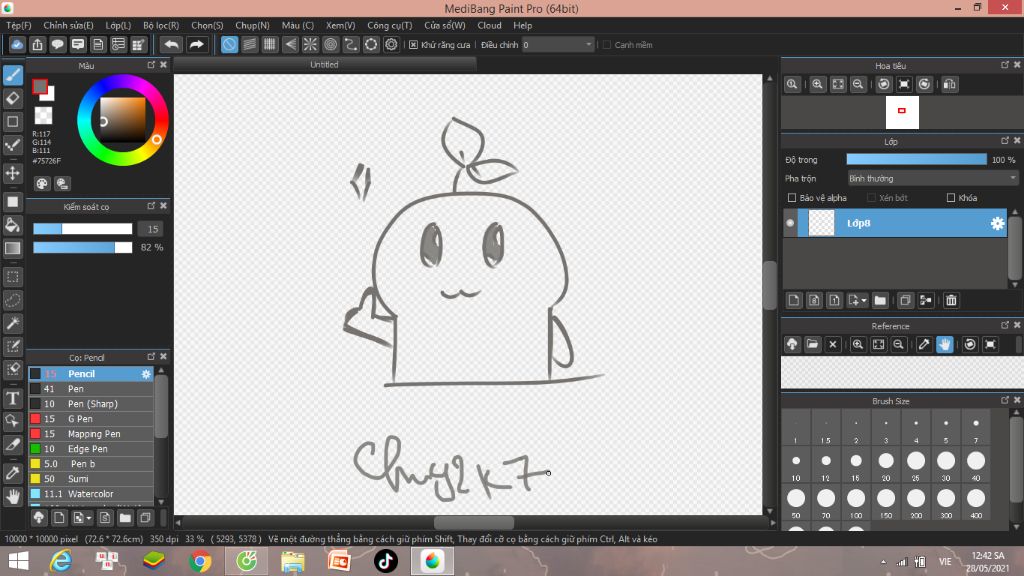The width and height of the screenshot is (1024, 576).
Task: Open Điều chỉnh value dropdown
Action: pyautogui.click(x=558, y=44)
